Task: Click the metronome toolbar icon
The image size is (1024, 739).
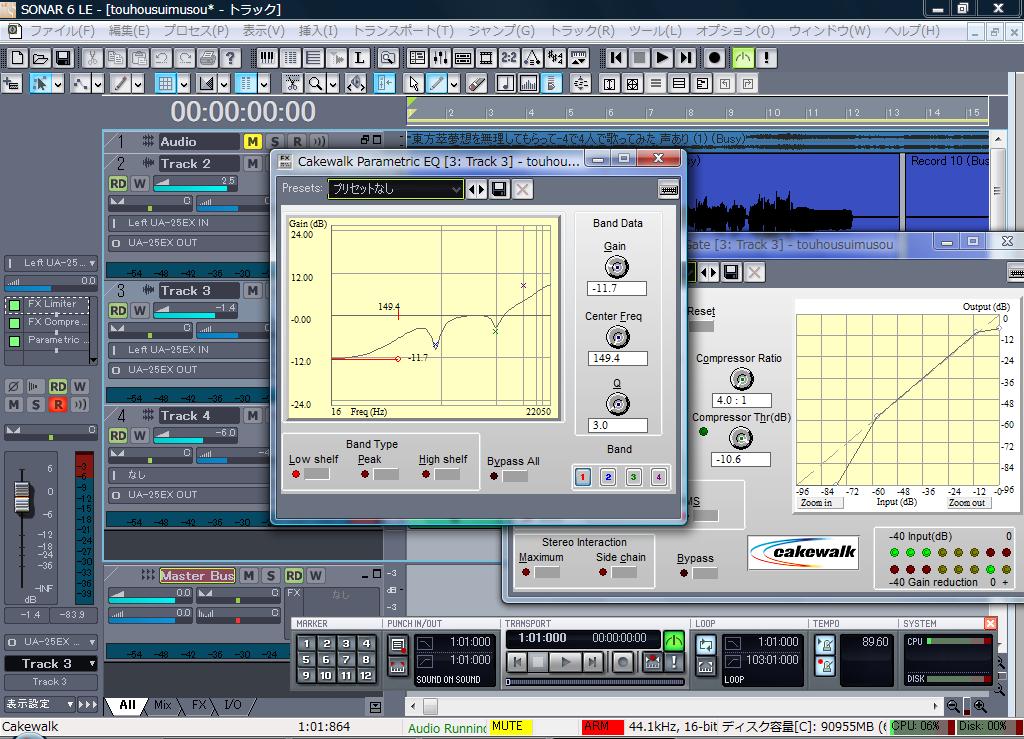Action: pos(532,58)
